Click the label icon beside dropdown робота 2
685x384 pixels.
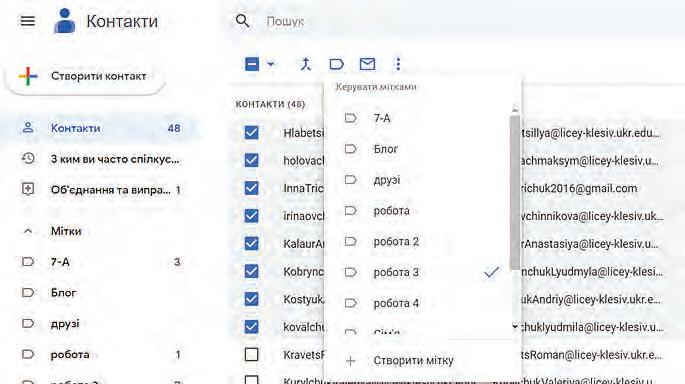click(350, 241)
